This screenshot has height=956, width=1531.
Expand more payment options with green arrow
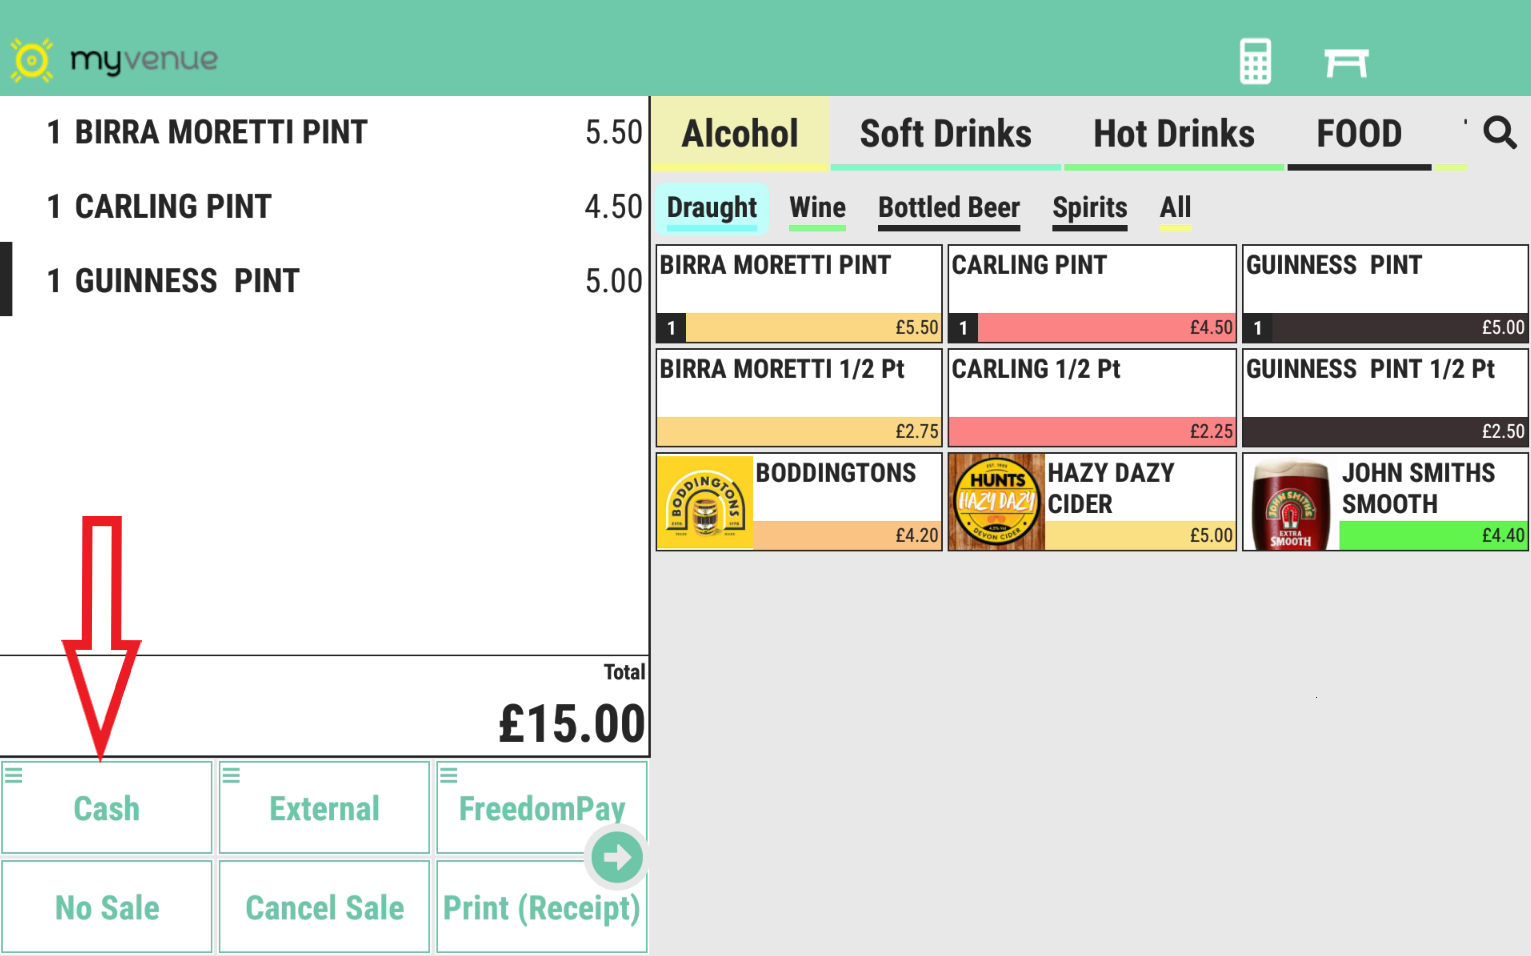click(617, 857)
